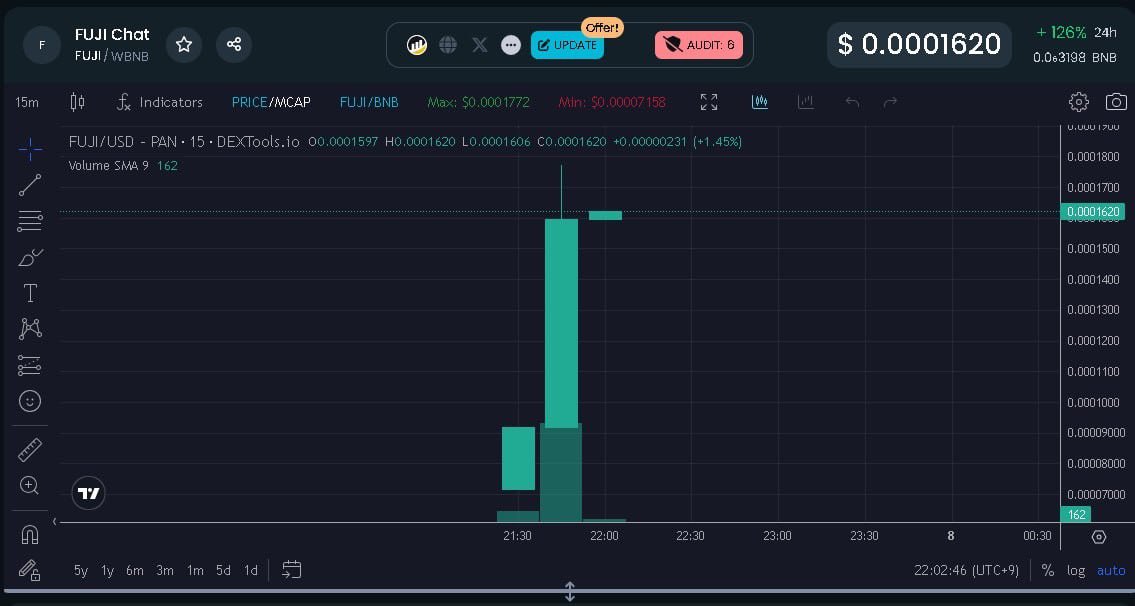Open the AUDIT: 6 warning badge
The height and width of the screenshot is (606, 1135).
point(699,45)
